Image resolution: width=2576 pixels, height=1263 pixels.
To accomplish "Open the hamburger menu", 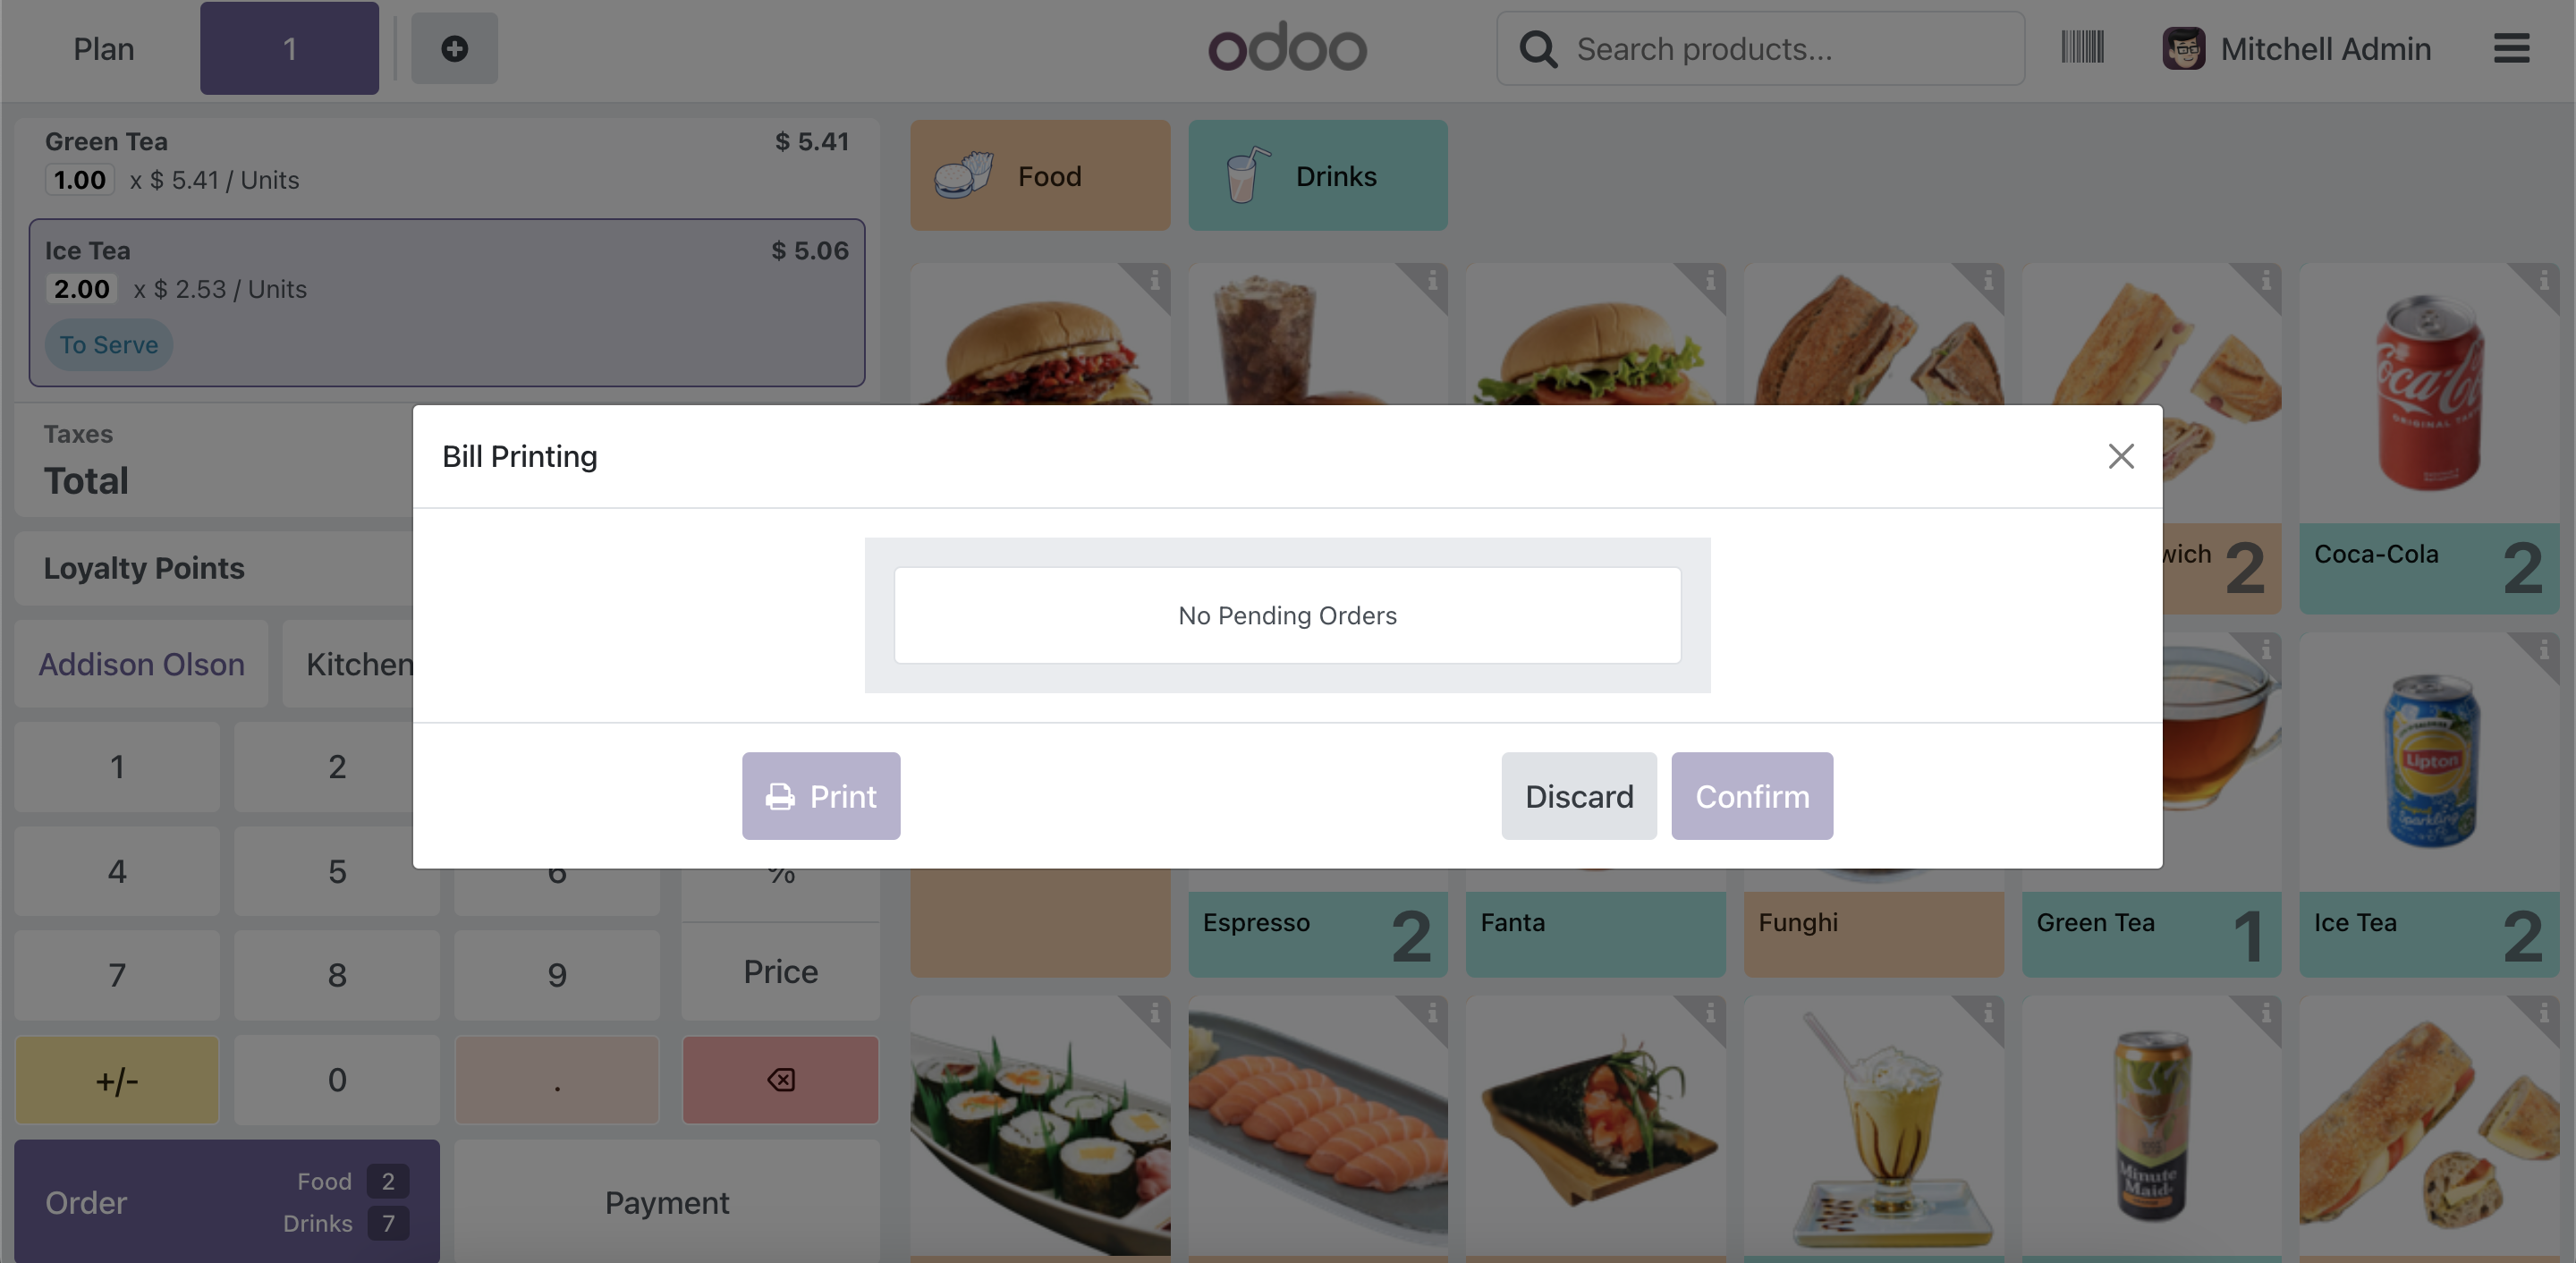I will point(2510,48).
